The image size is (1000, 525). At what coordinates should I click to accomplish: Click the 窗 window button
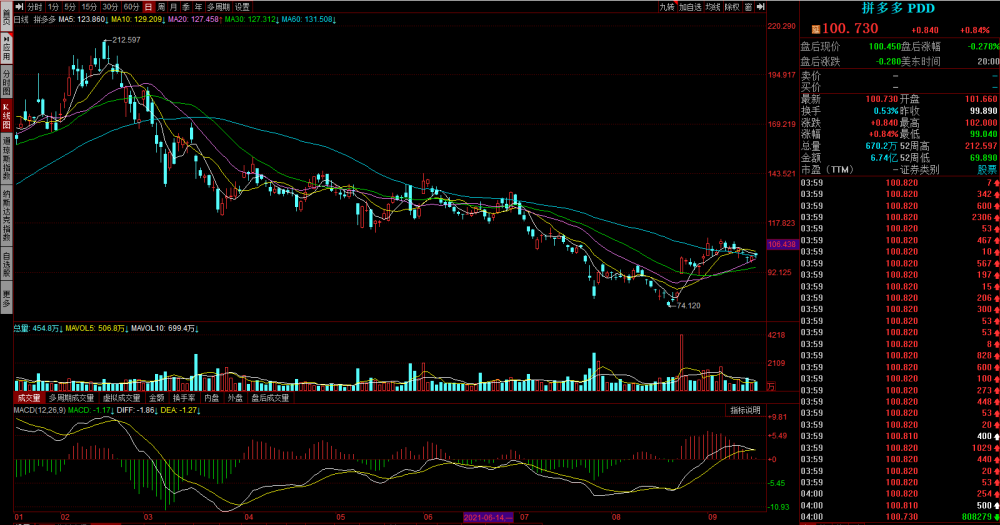tap(748, 7)
